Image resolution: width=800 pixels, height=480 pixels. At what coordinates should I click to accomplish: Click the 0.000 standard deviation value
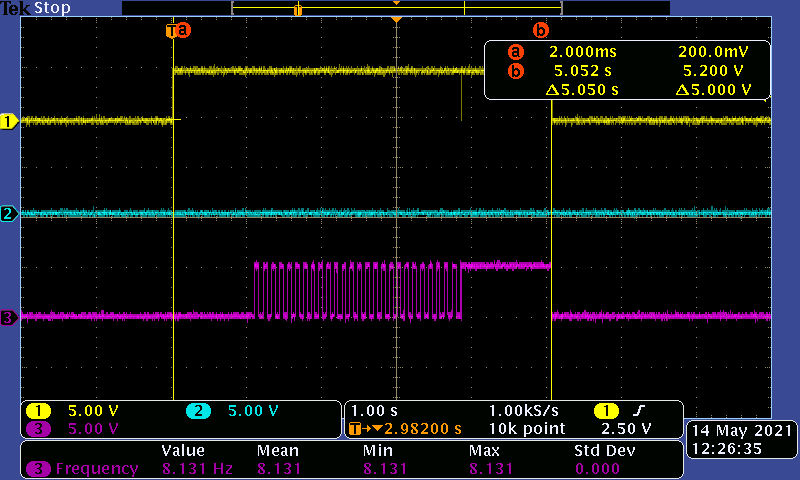(x=597, y=469)
